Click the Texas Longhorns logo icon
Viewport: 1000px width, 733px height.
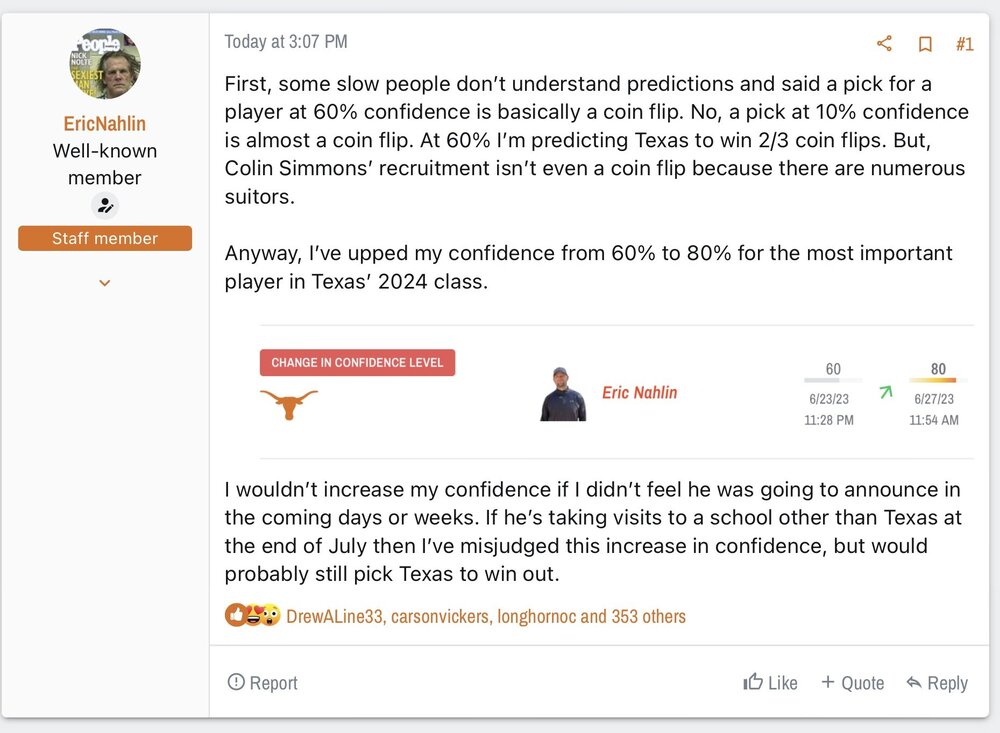coord(289,404)
